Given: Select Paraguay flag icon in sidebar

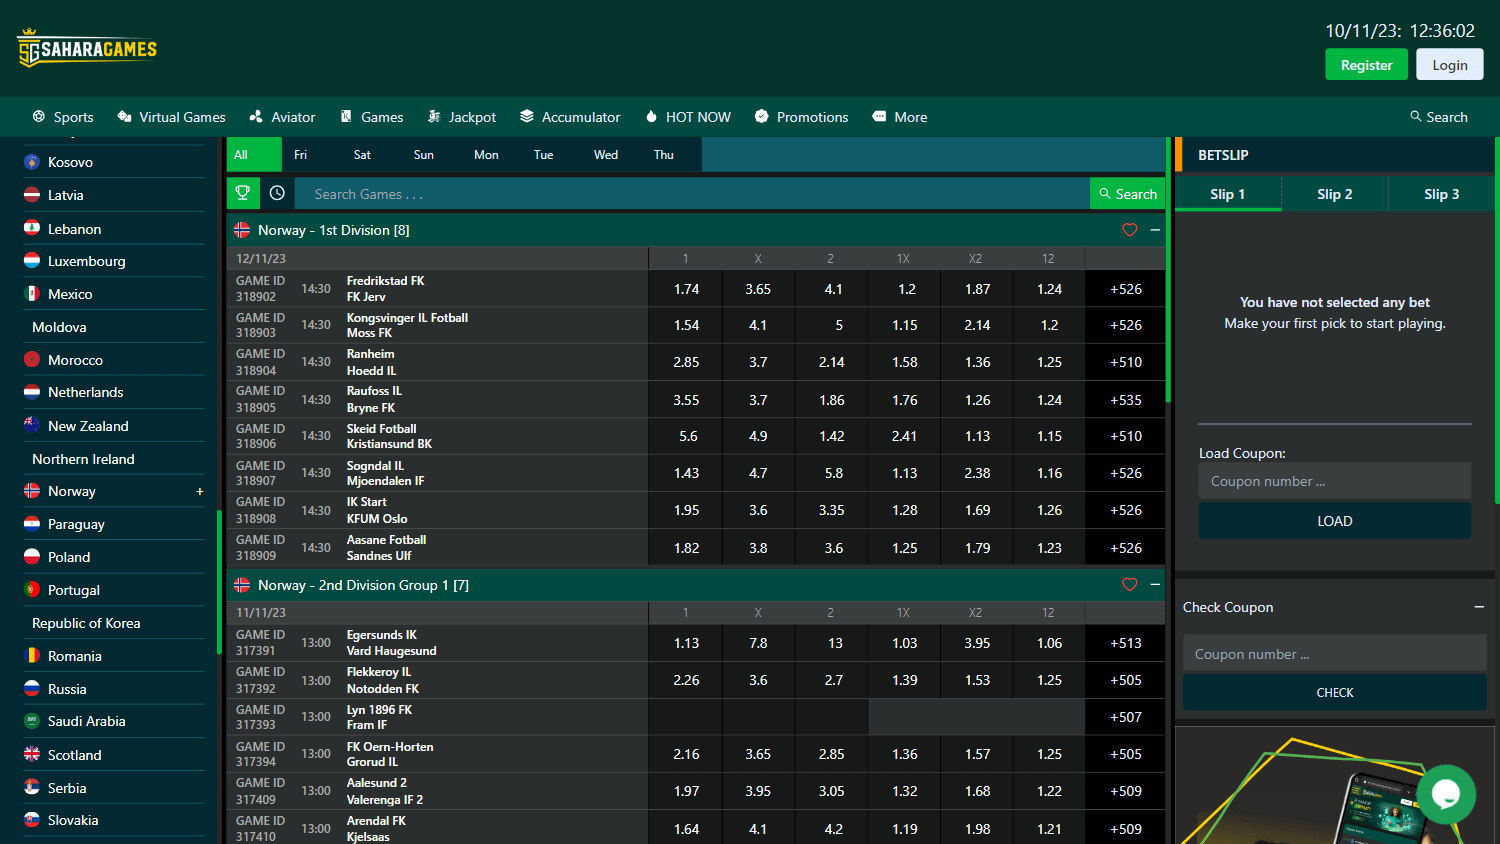Looking at the screenshot, I should (x=32, y=524).
